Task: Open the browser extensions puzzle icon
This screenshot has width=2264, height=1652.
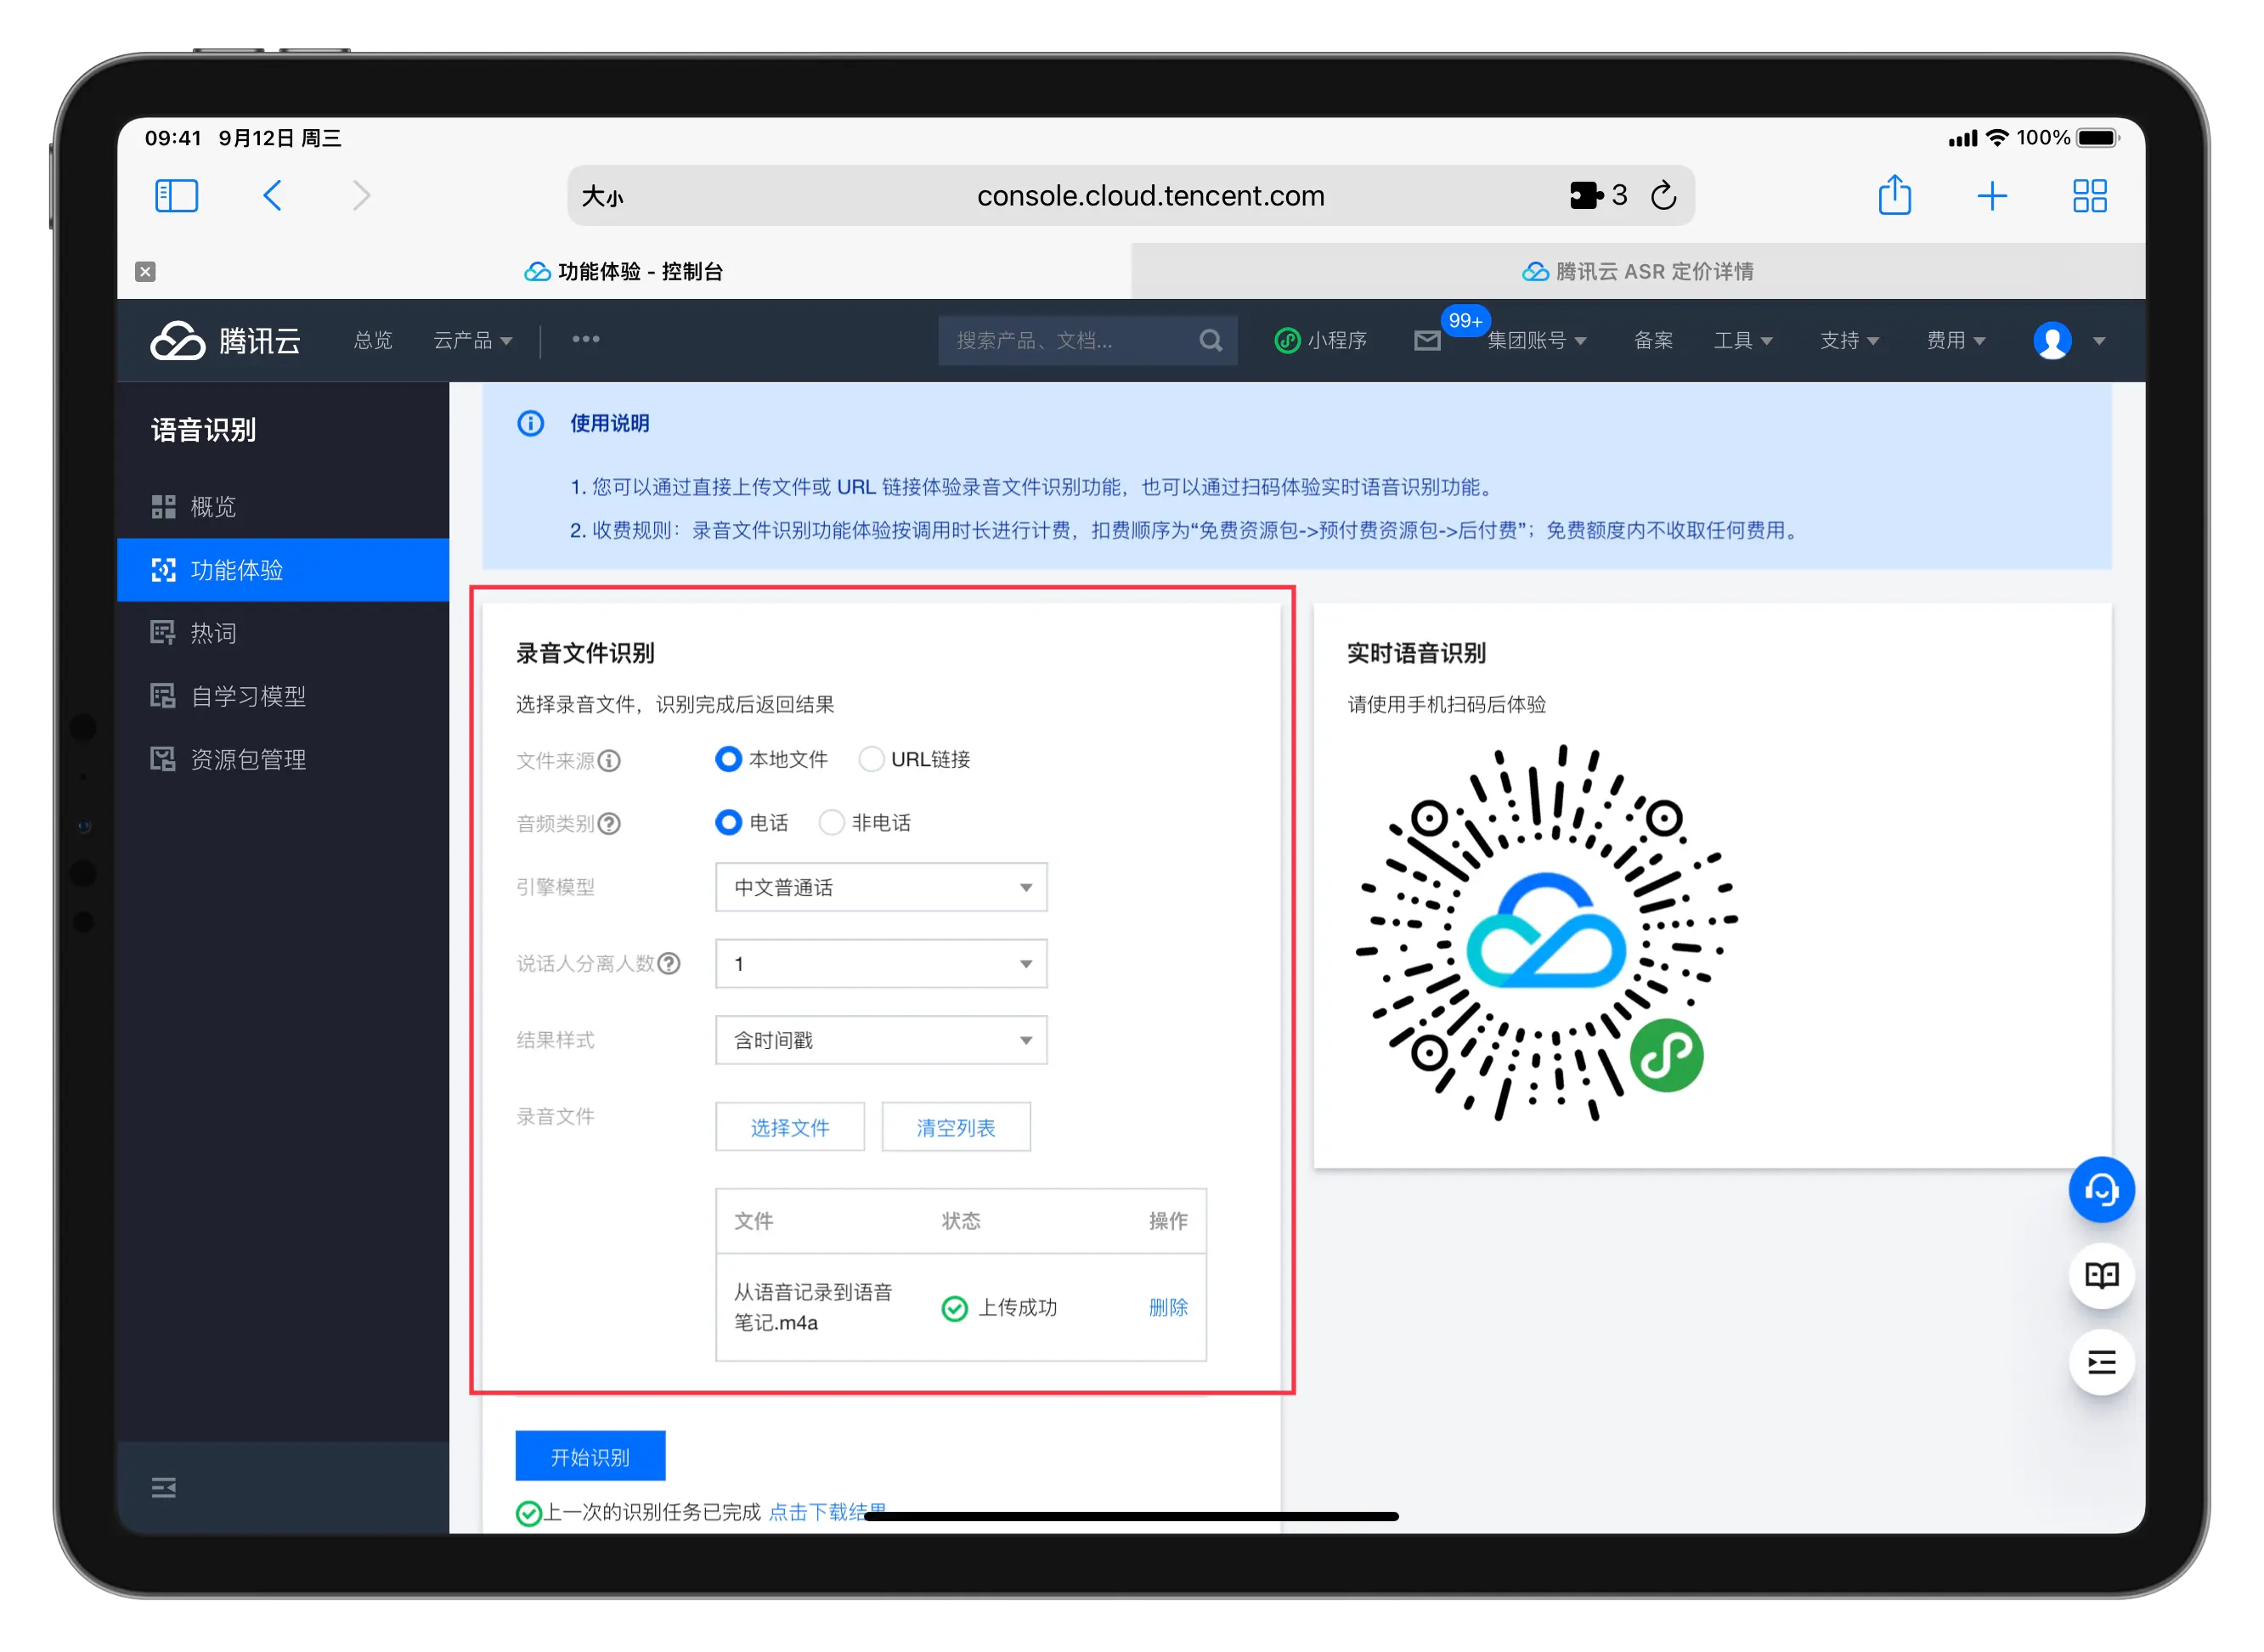Action: point(1586,196)
